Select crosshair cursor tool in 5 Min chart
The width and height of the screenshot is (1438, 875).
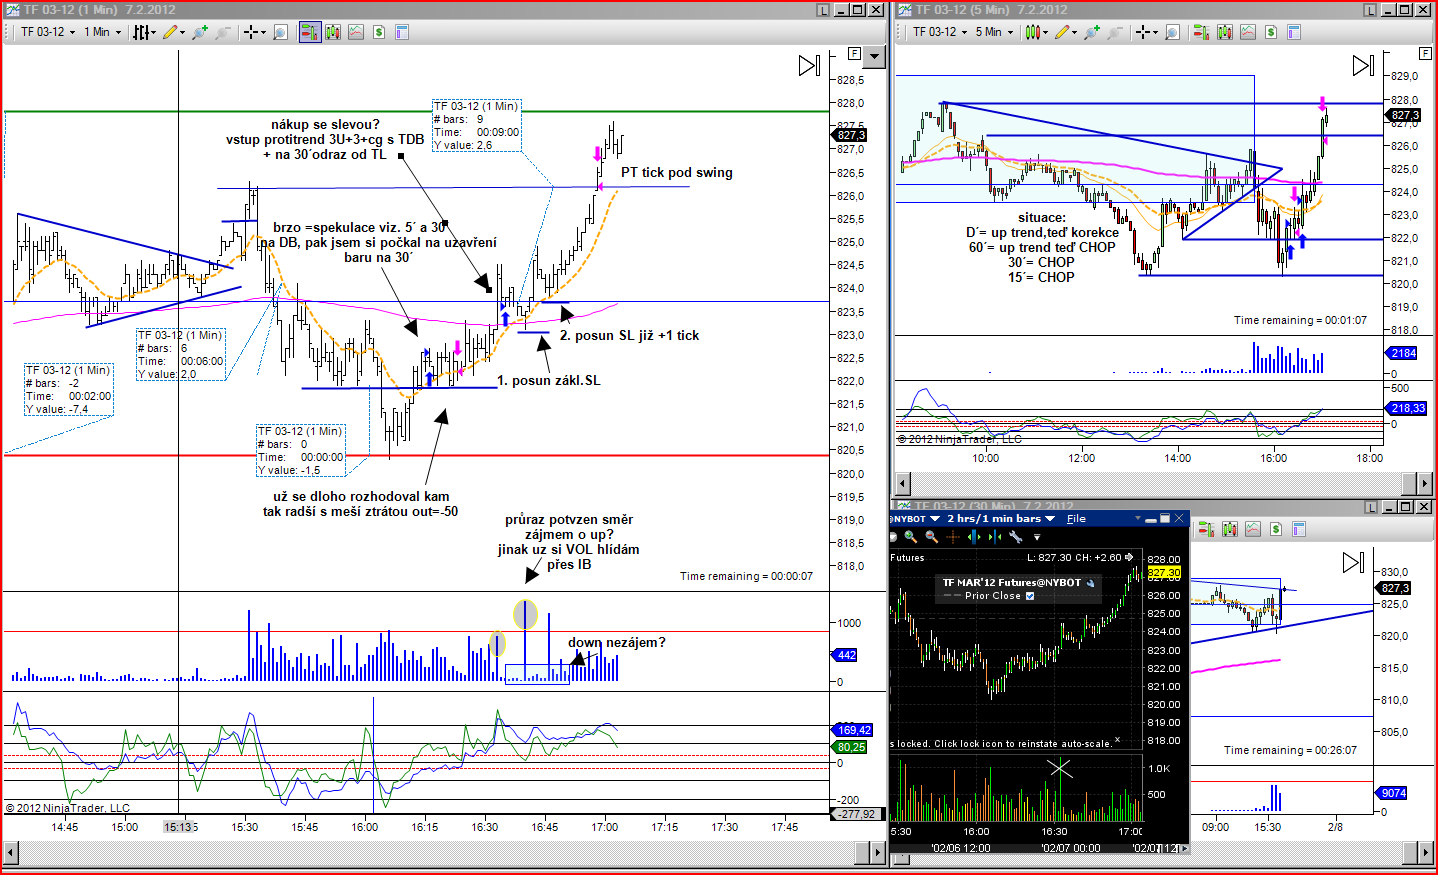point(1142,32)
